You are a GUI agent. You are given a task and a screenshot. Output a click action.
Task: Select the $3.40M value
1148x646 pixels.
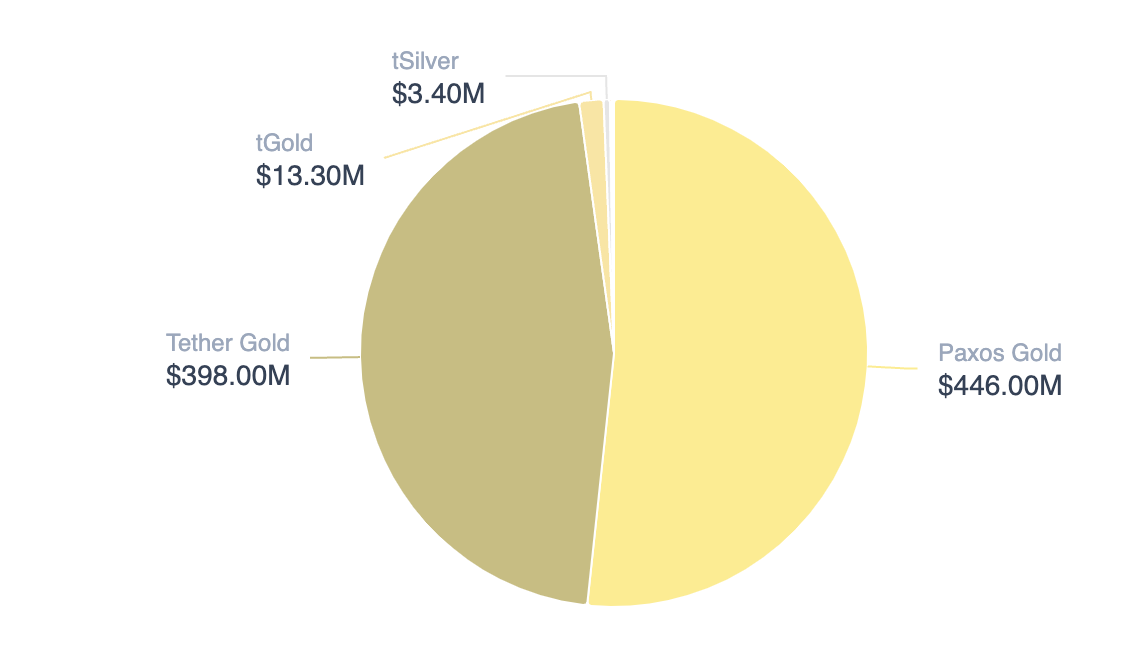coord(438,94)
